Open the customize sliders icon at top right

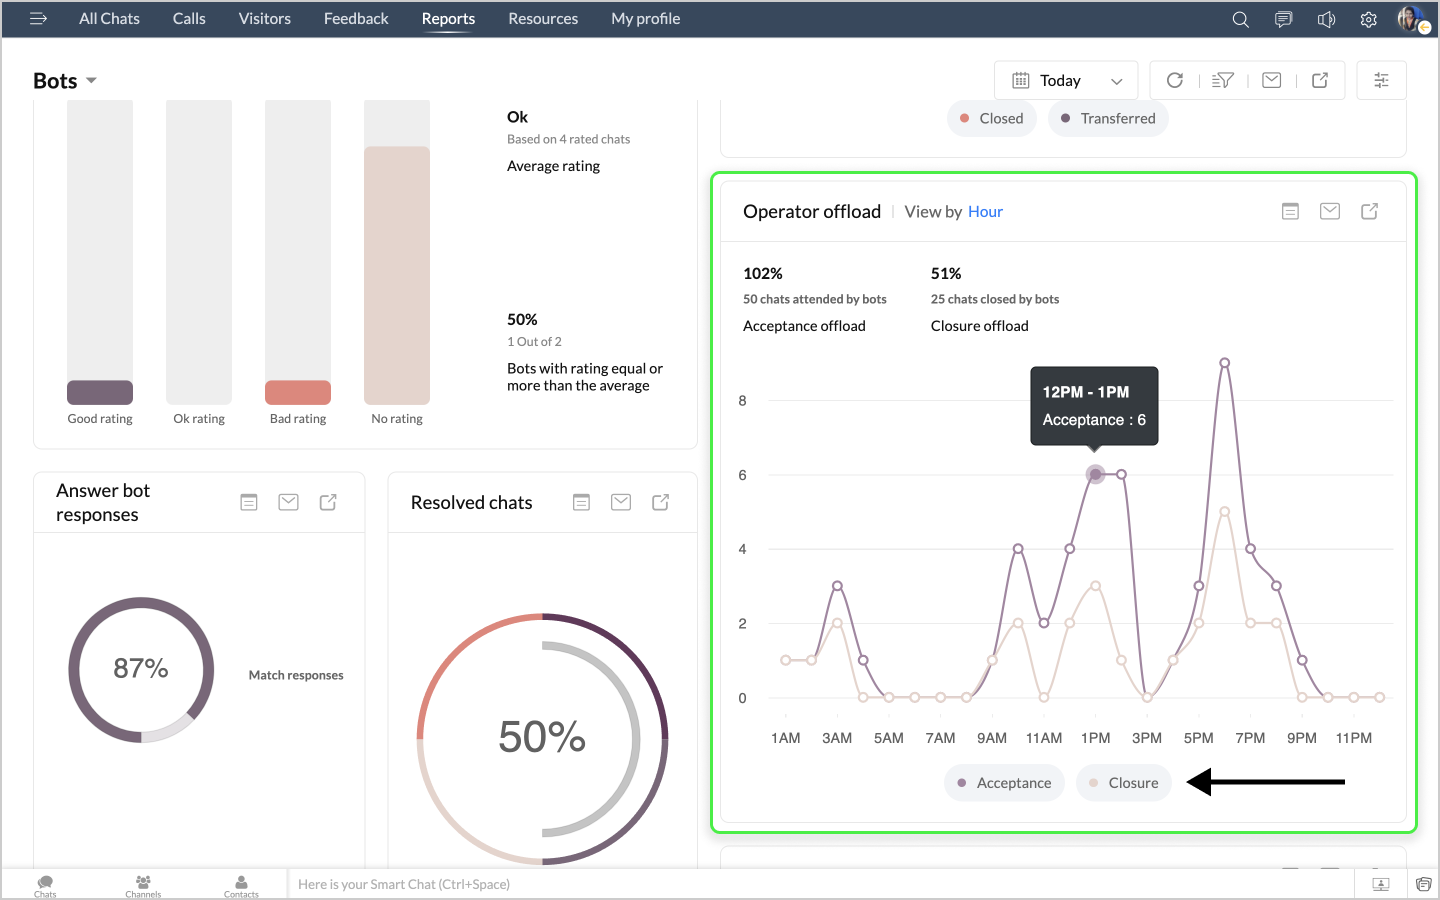tap(1381, 81)
